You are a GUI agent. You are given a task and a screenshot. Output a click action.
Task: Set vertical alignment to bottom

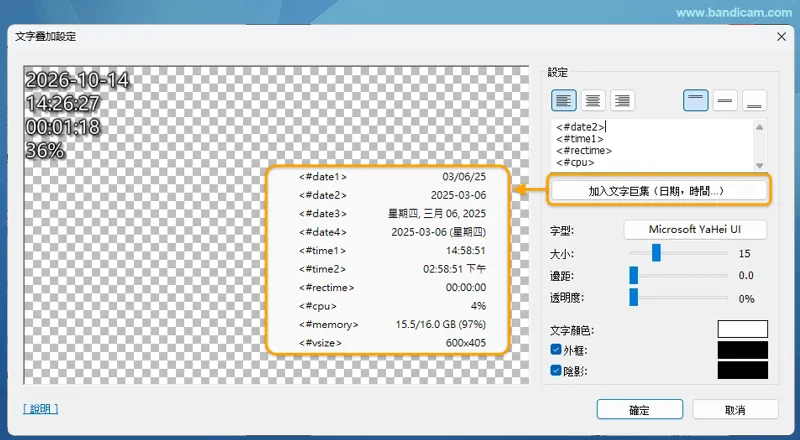(x=754, y=101)
